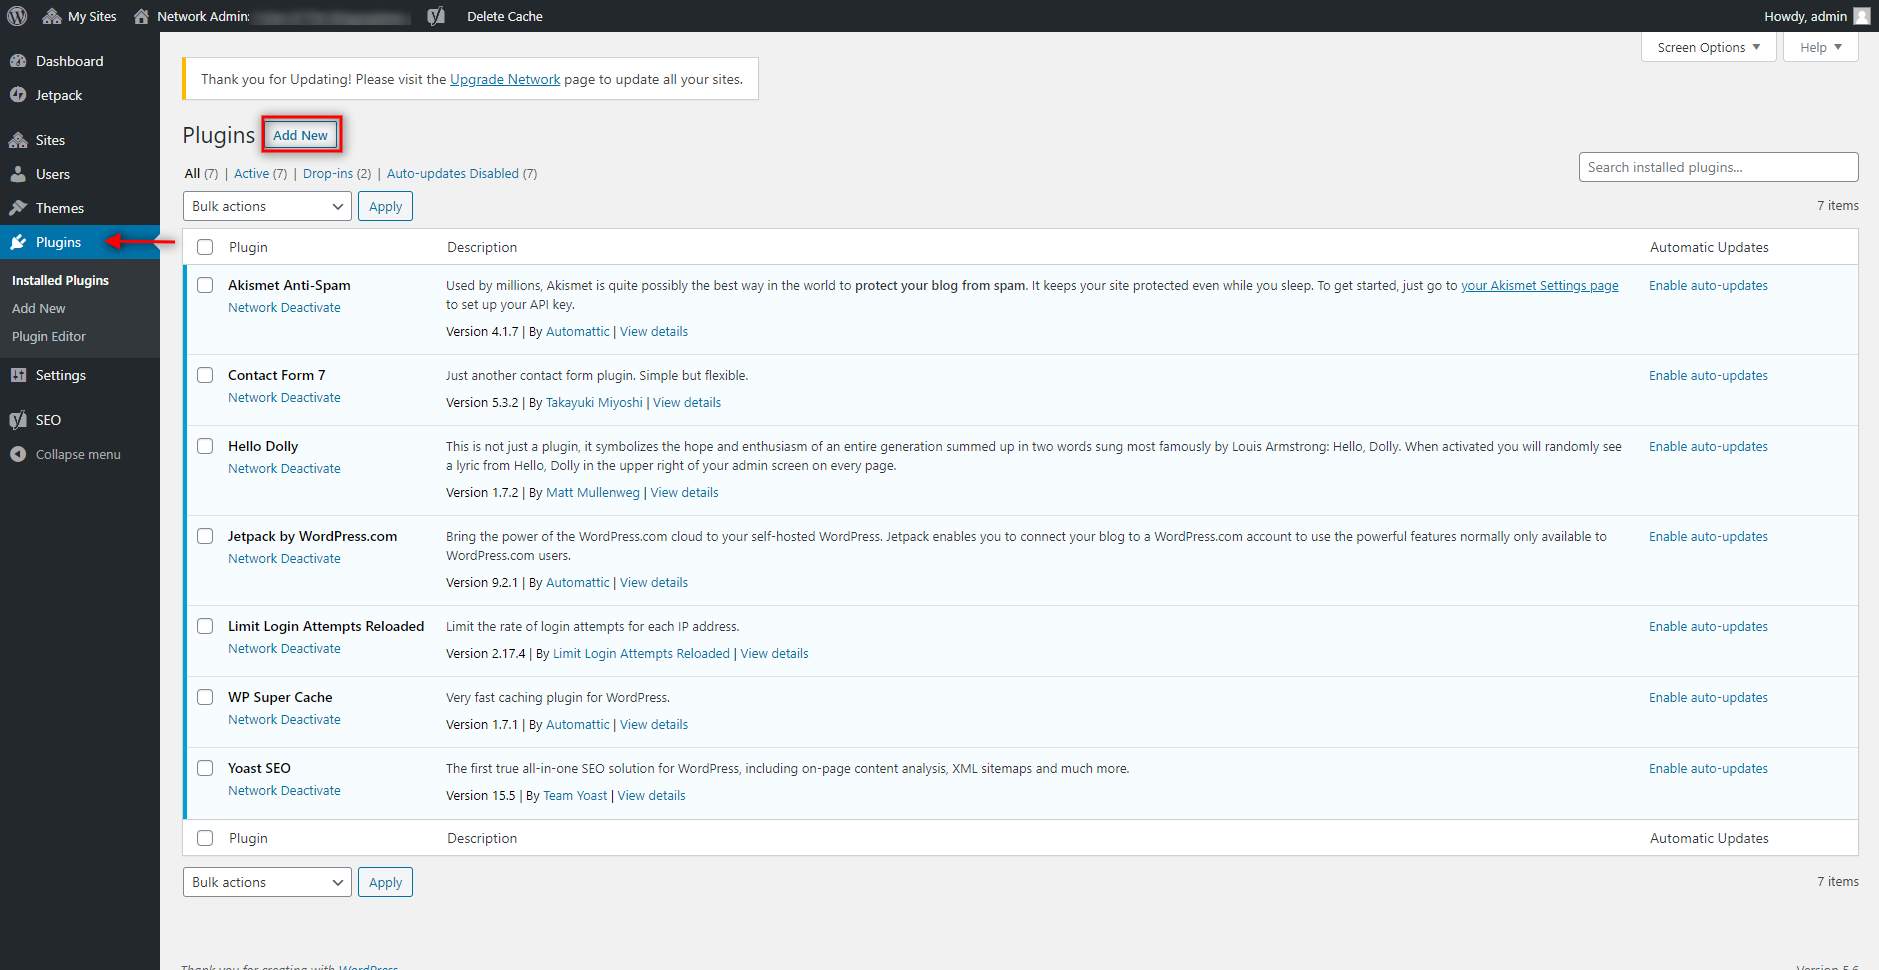Click Plugins plug icon in sidebar
Viewport: 1879px width, 970px height.
pyautogui.click(x=18, y=242)
